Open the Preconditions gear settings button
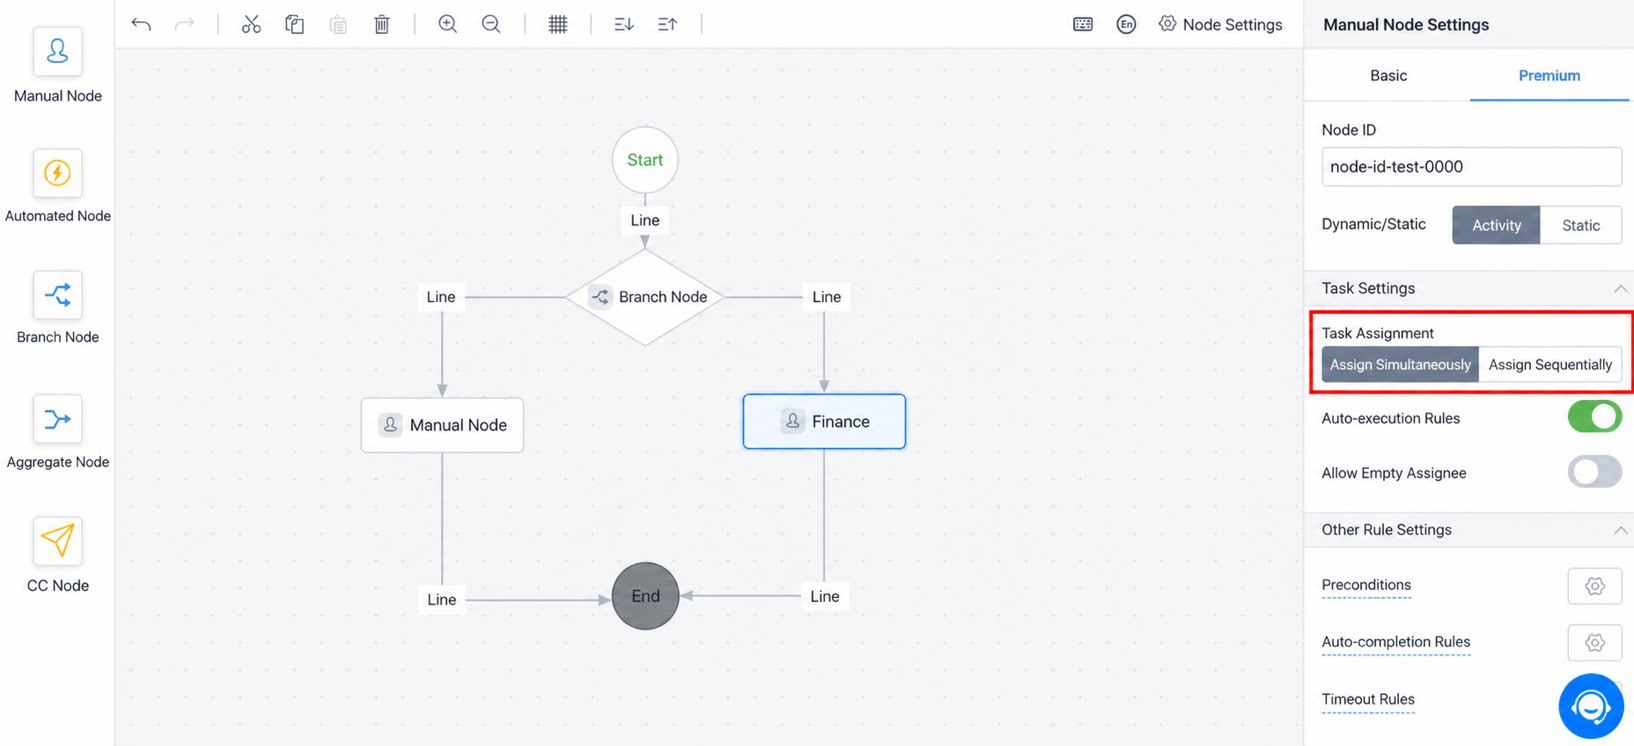The width and height of the screenshot is (1634, 746). coord(1594,586)
